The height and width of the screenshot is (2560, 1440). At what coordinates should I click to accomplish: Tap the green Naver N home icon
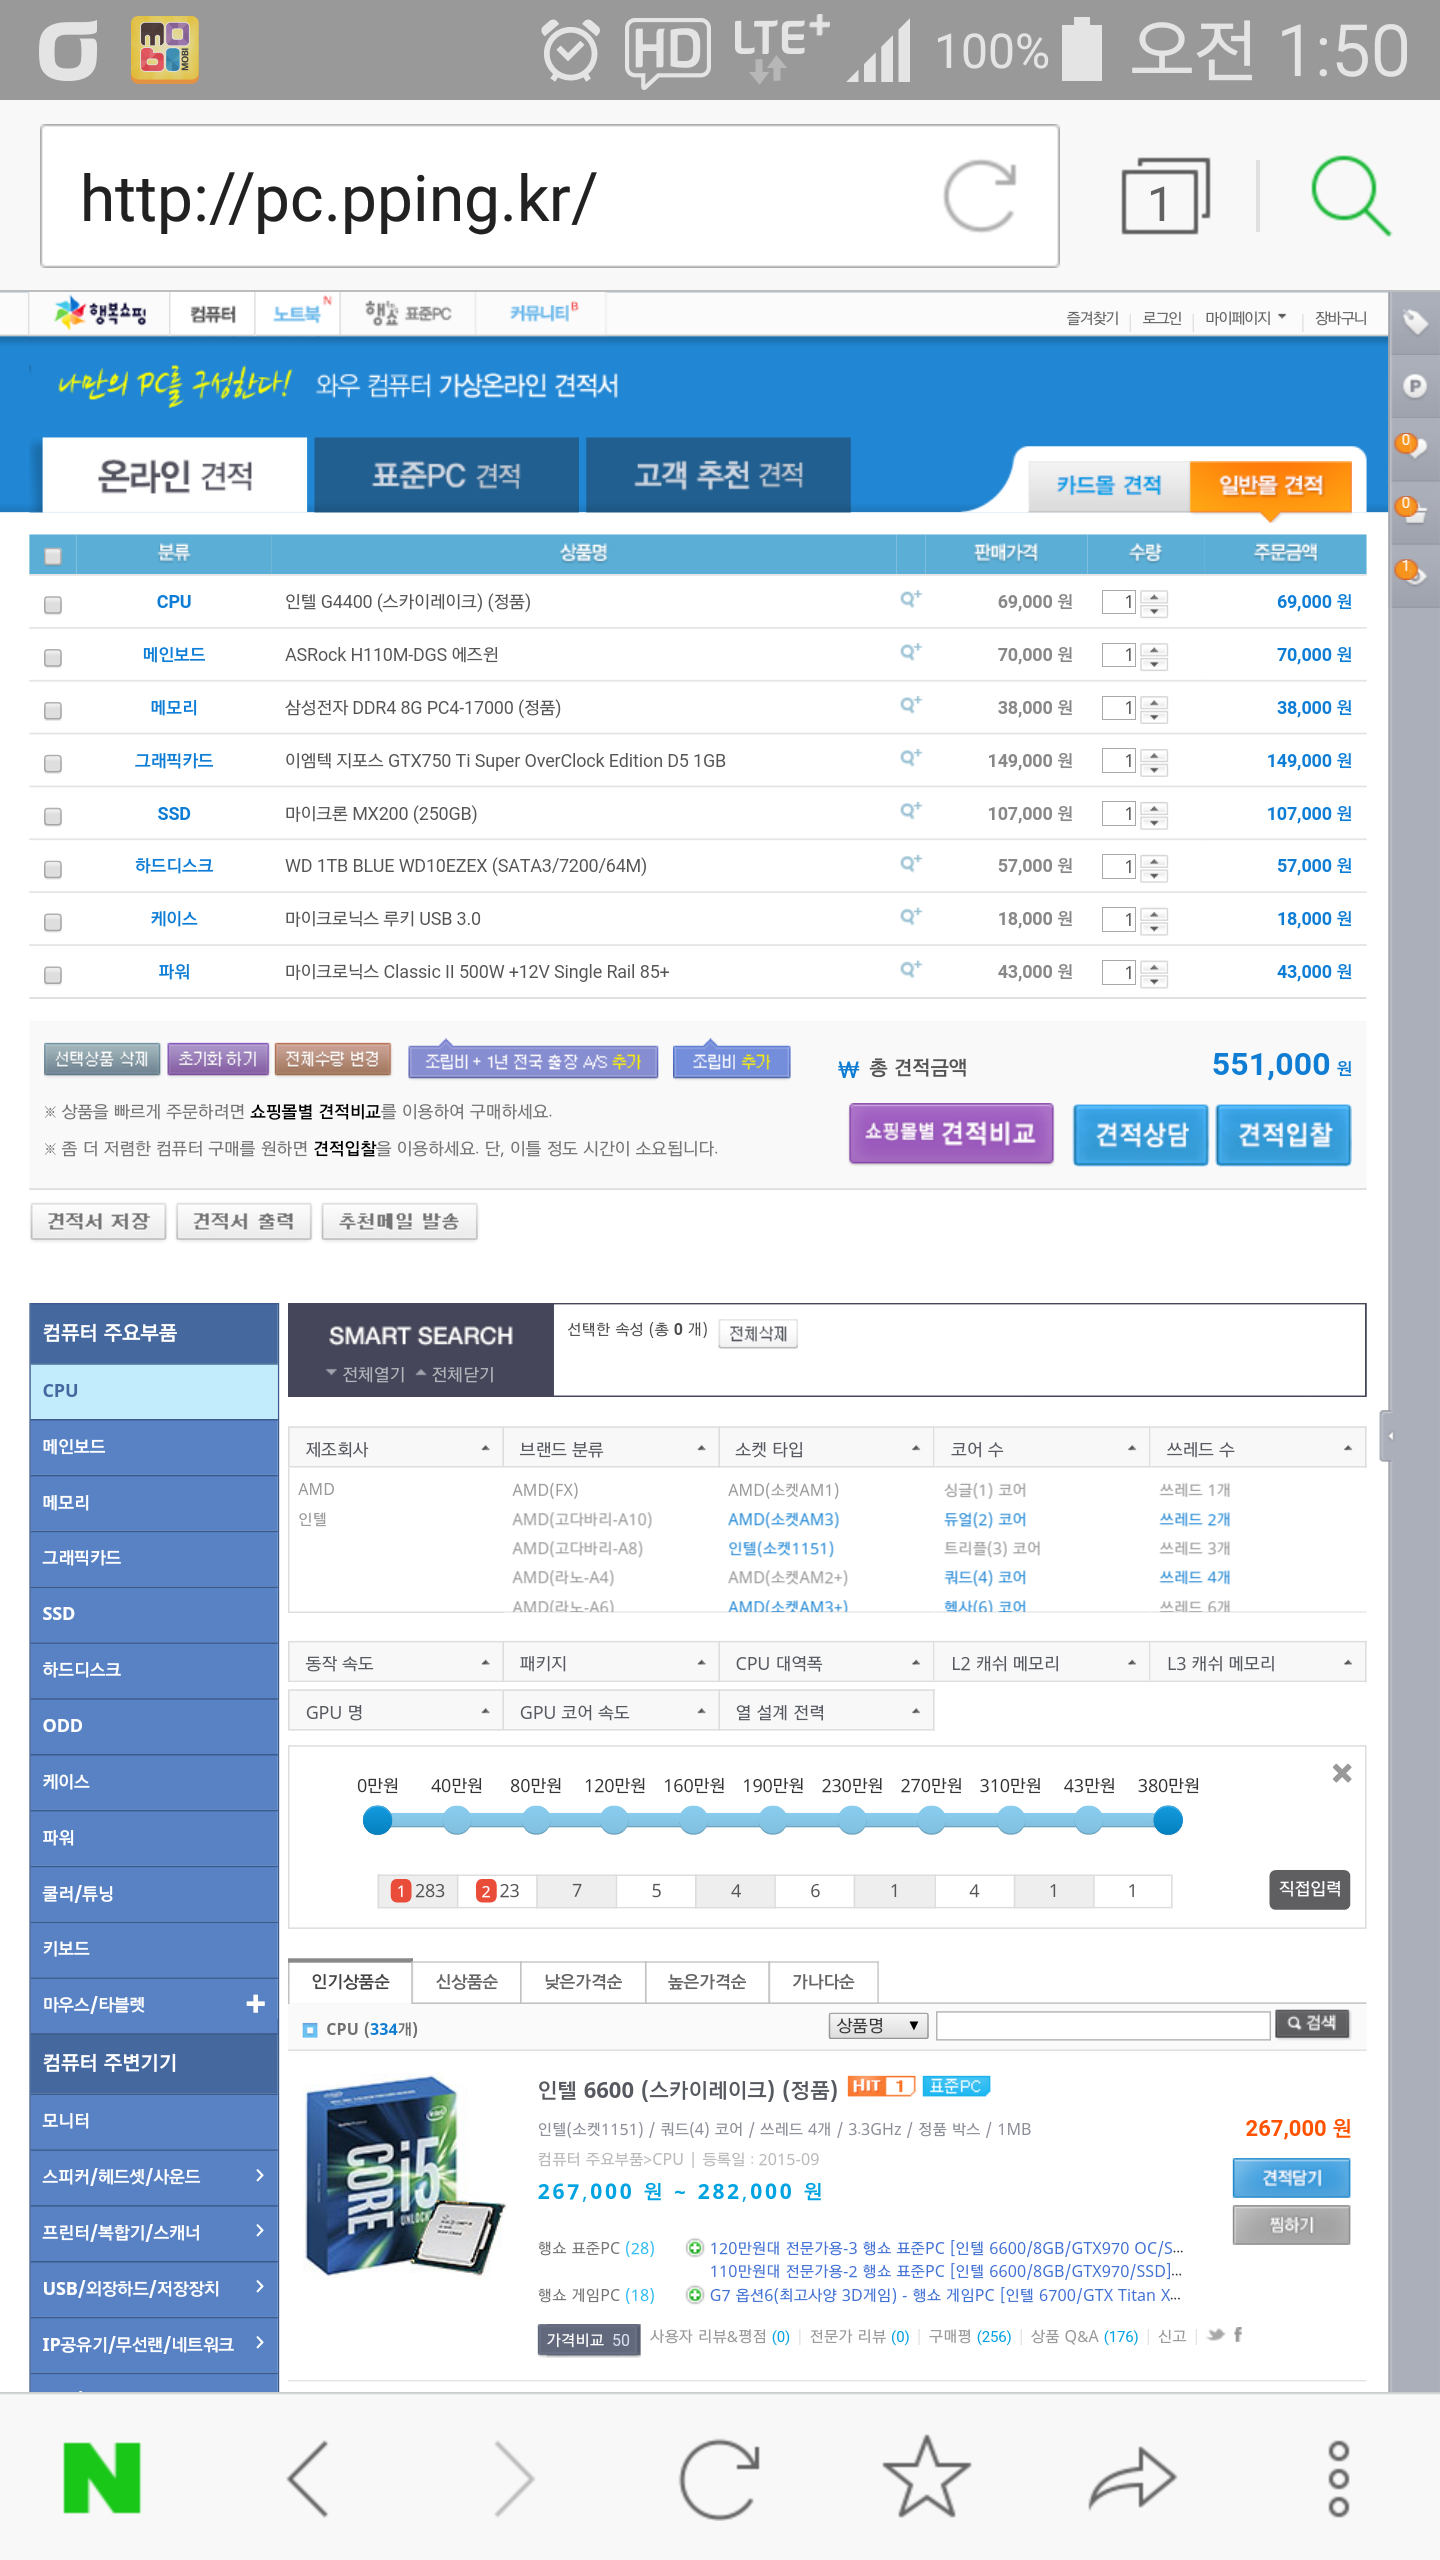pyautogui.click(x=101, y=2478)
